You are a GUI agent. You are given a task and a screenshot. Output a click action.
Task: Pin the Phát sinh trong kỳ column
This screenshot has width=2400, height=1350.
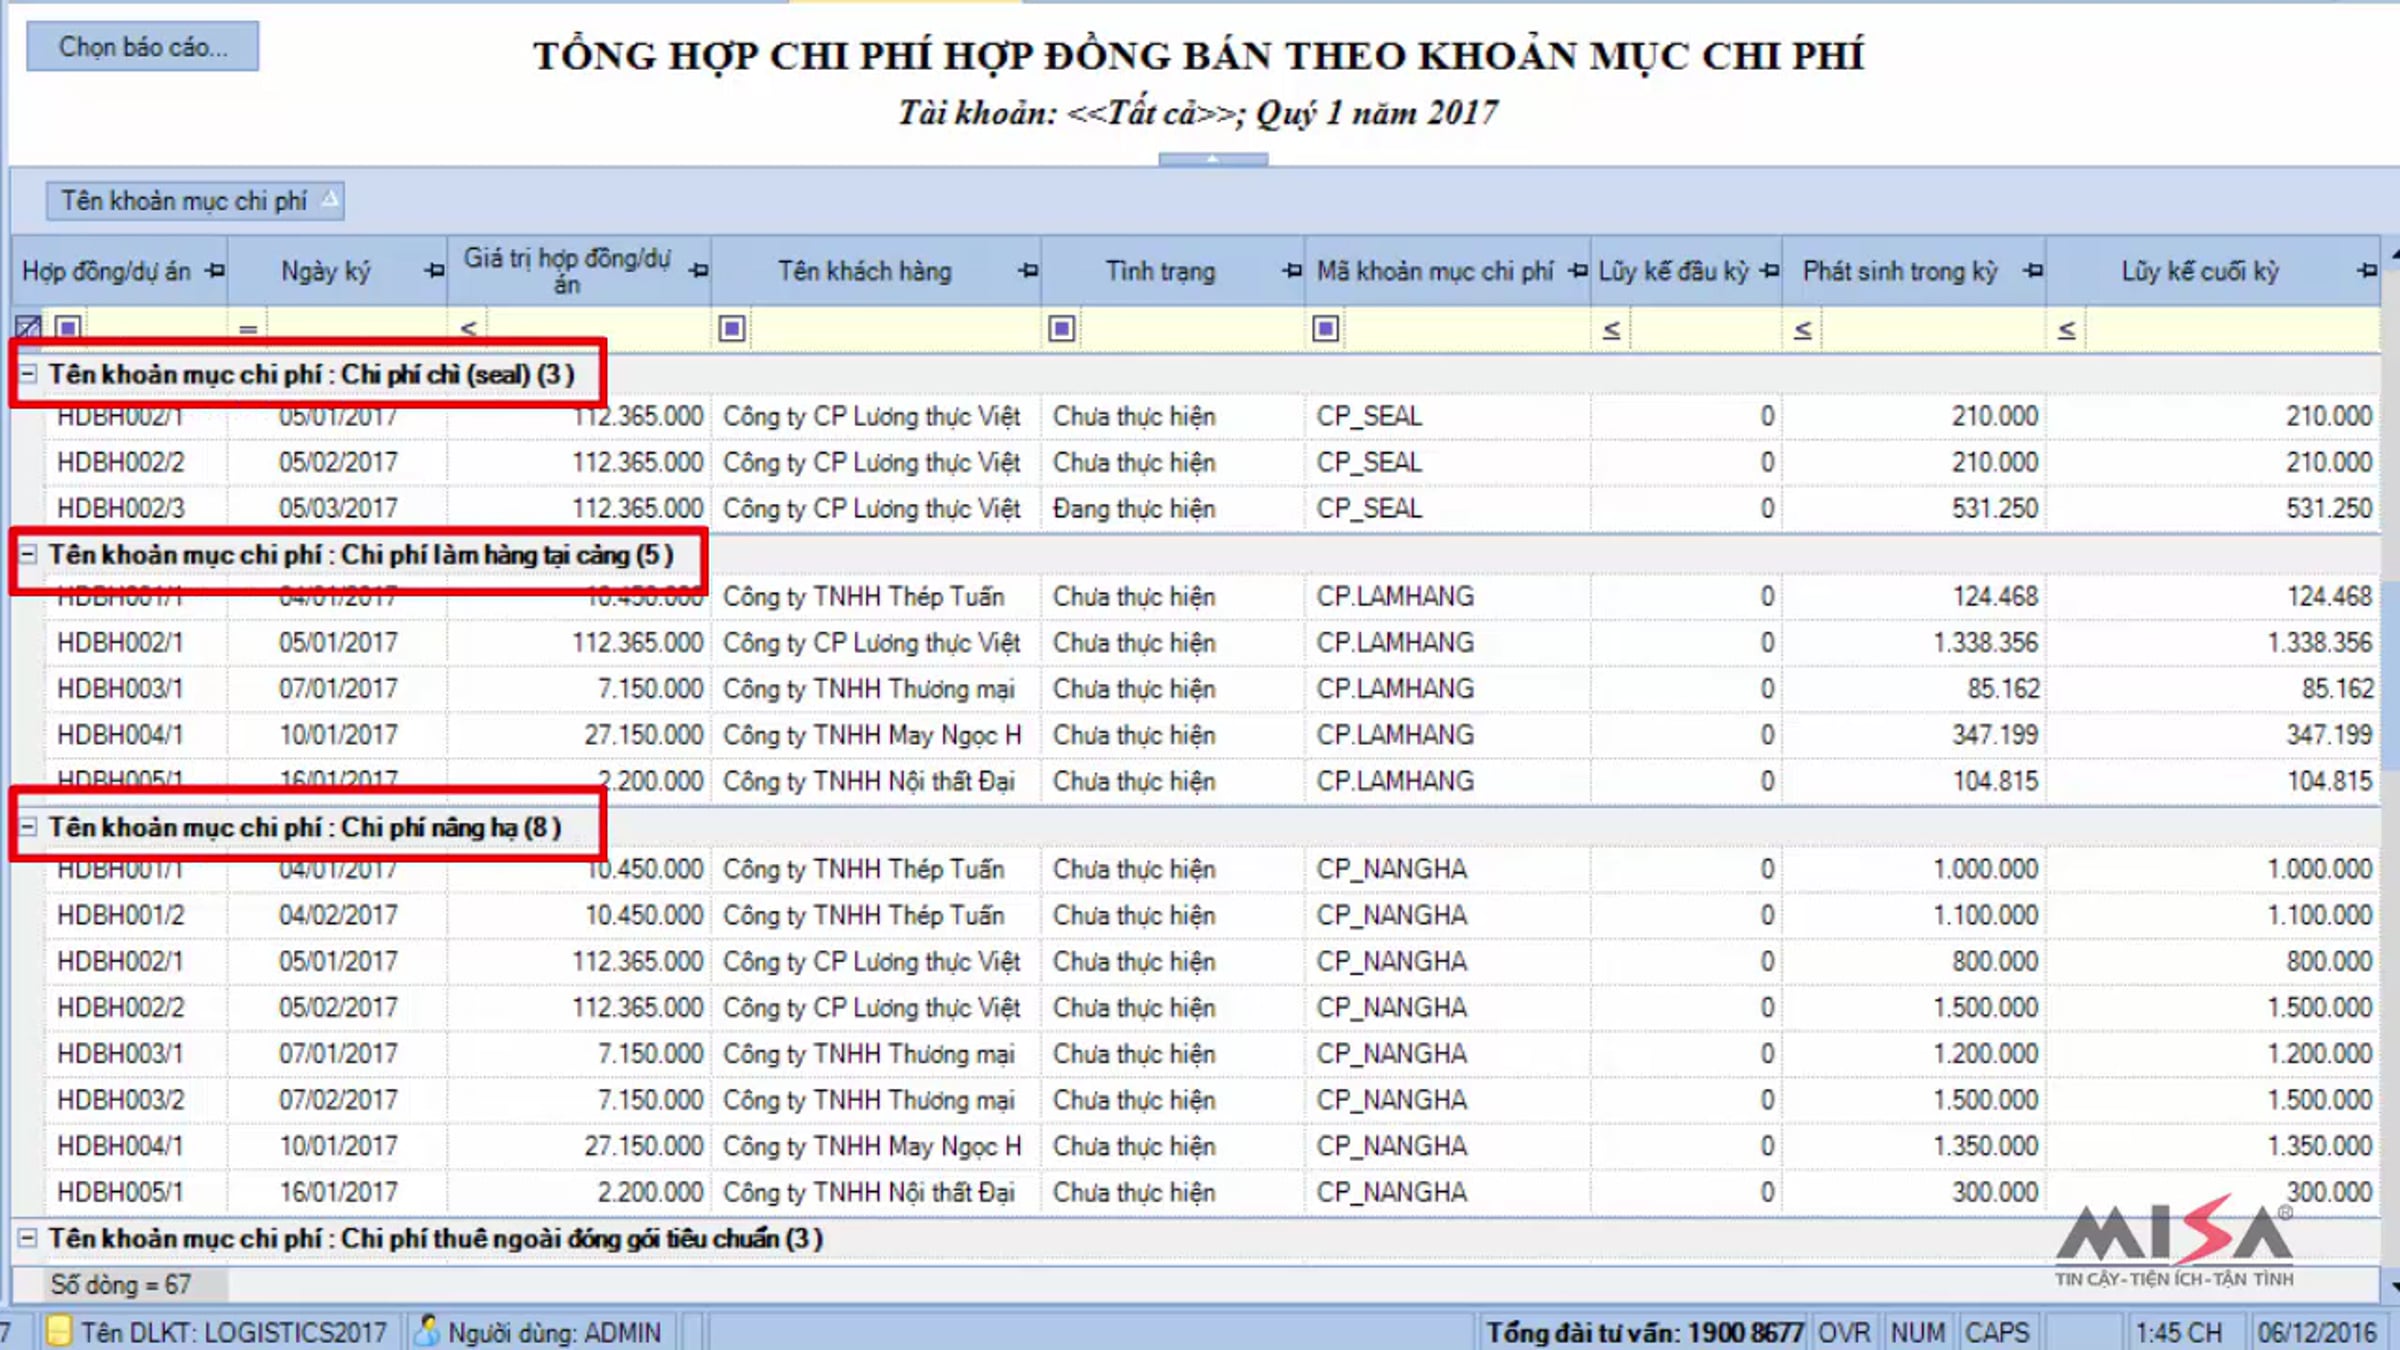click(2033, 271)
